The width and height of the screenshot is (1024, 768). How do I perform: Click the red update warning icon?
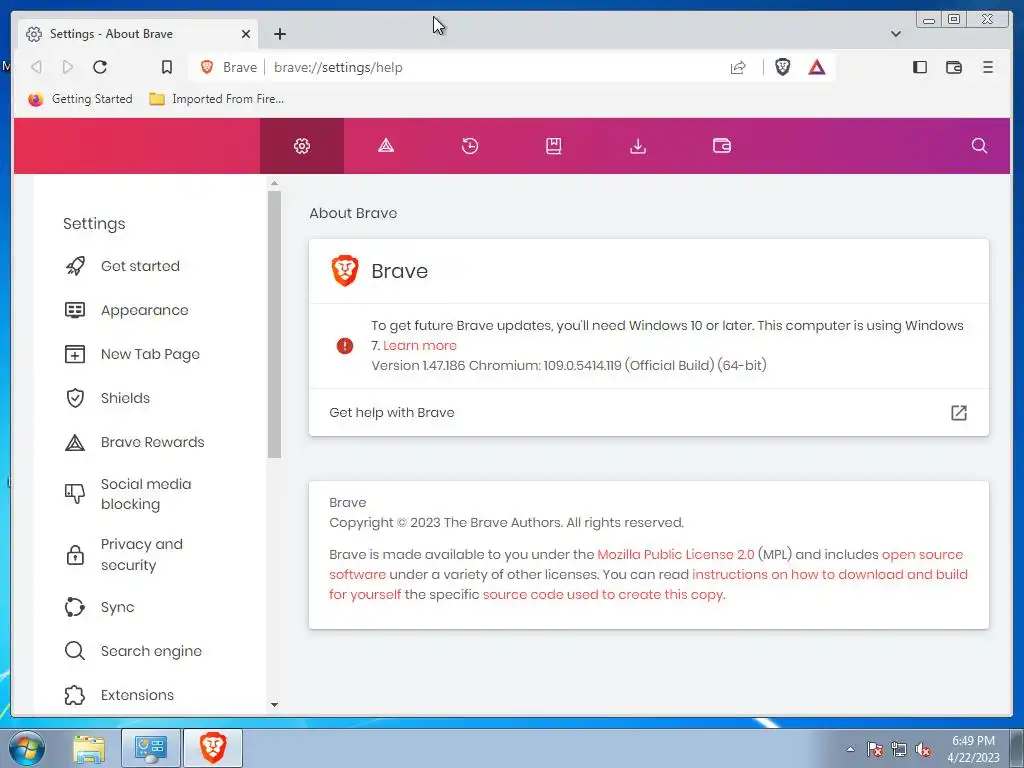pos(345,345)
